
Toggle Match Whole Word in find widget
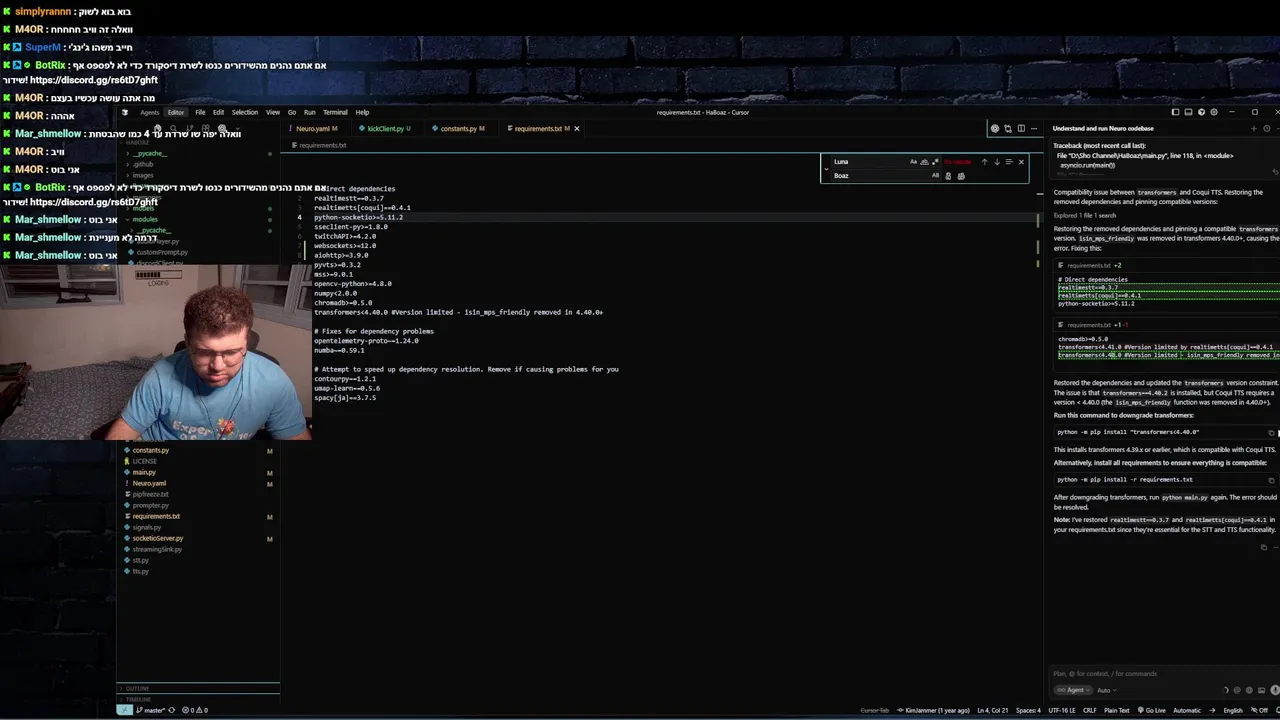click(x=924, y=162)
